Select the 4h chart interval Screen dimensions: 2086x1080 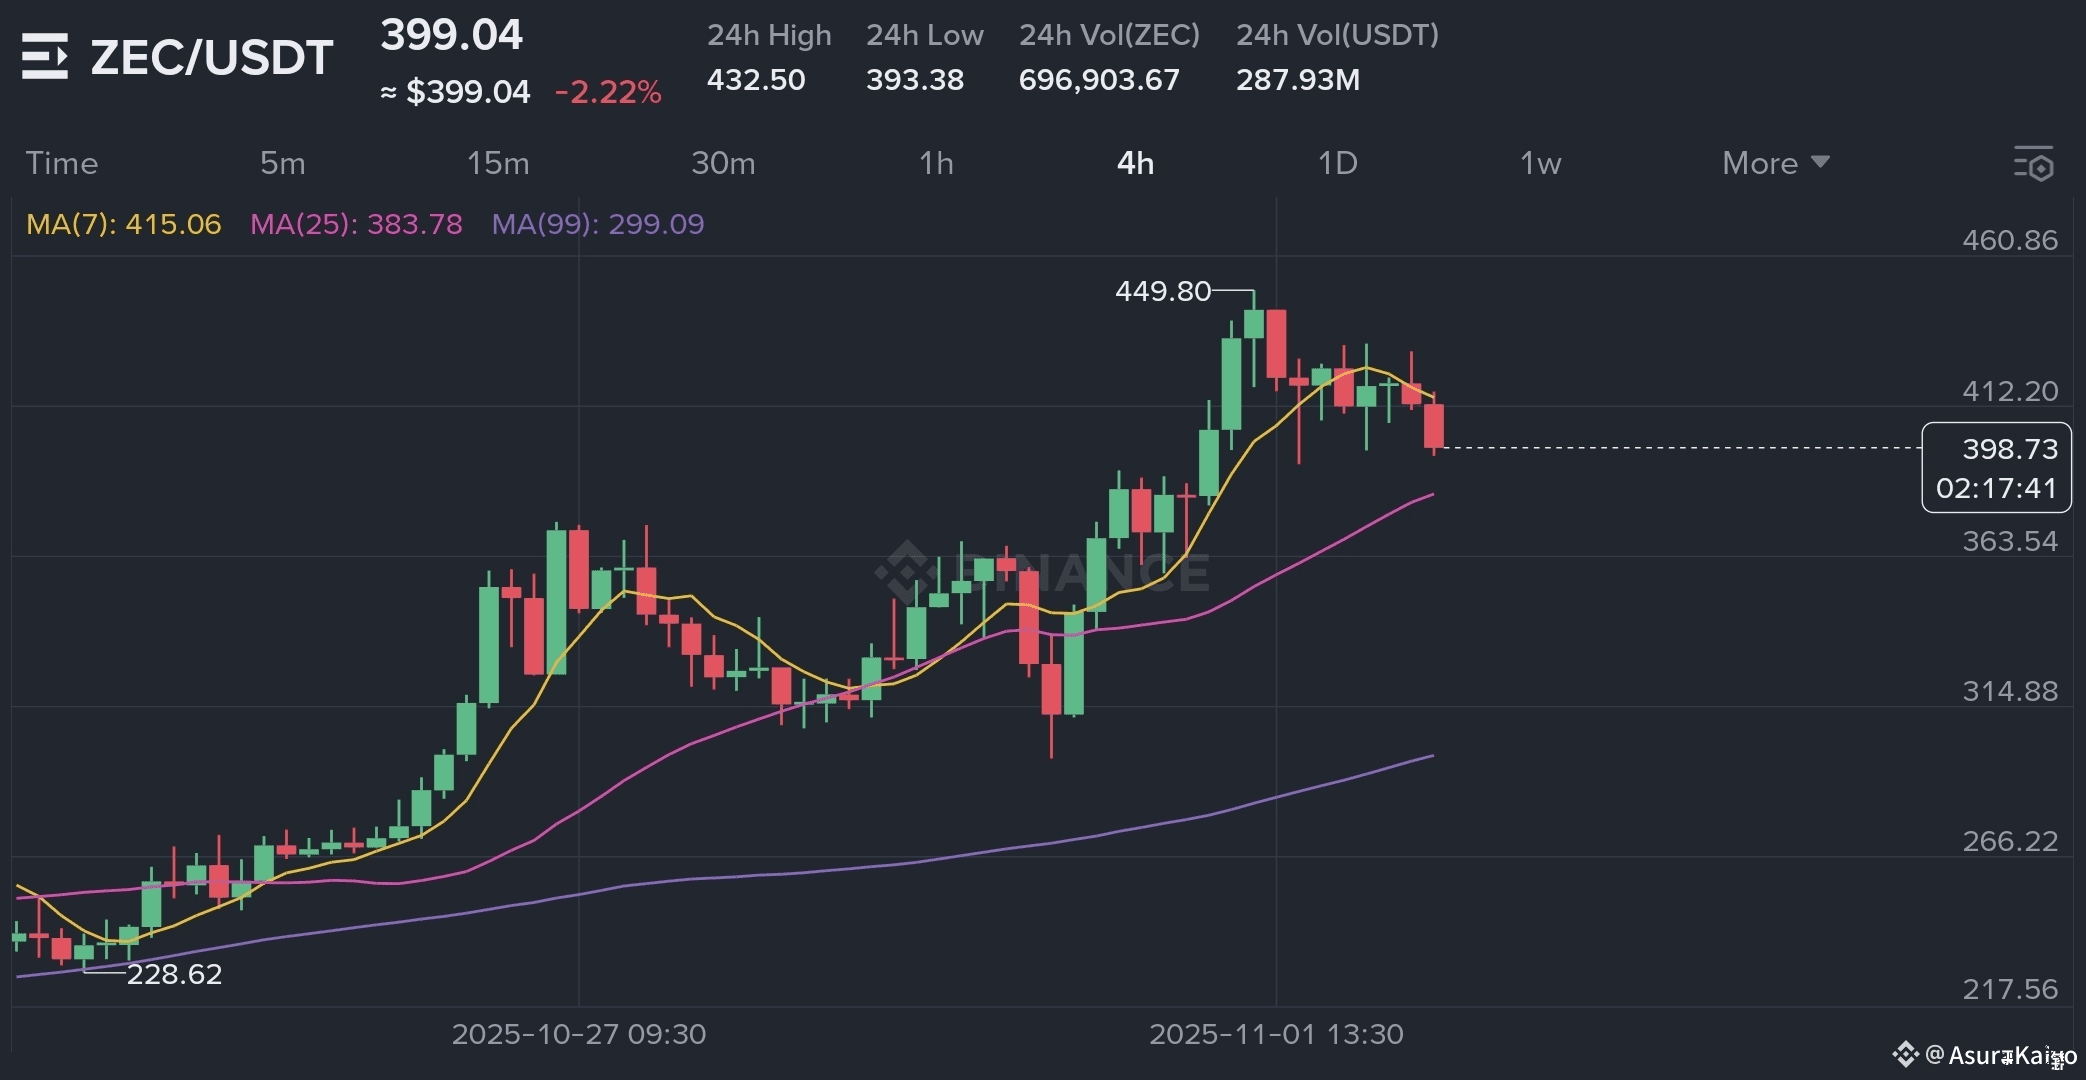(x=1135, y=163)
